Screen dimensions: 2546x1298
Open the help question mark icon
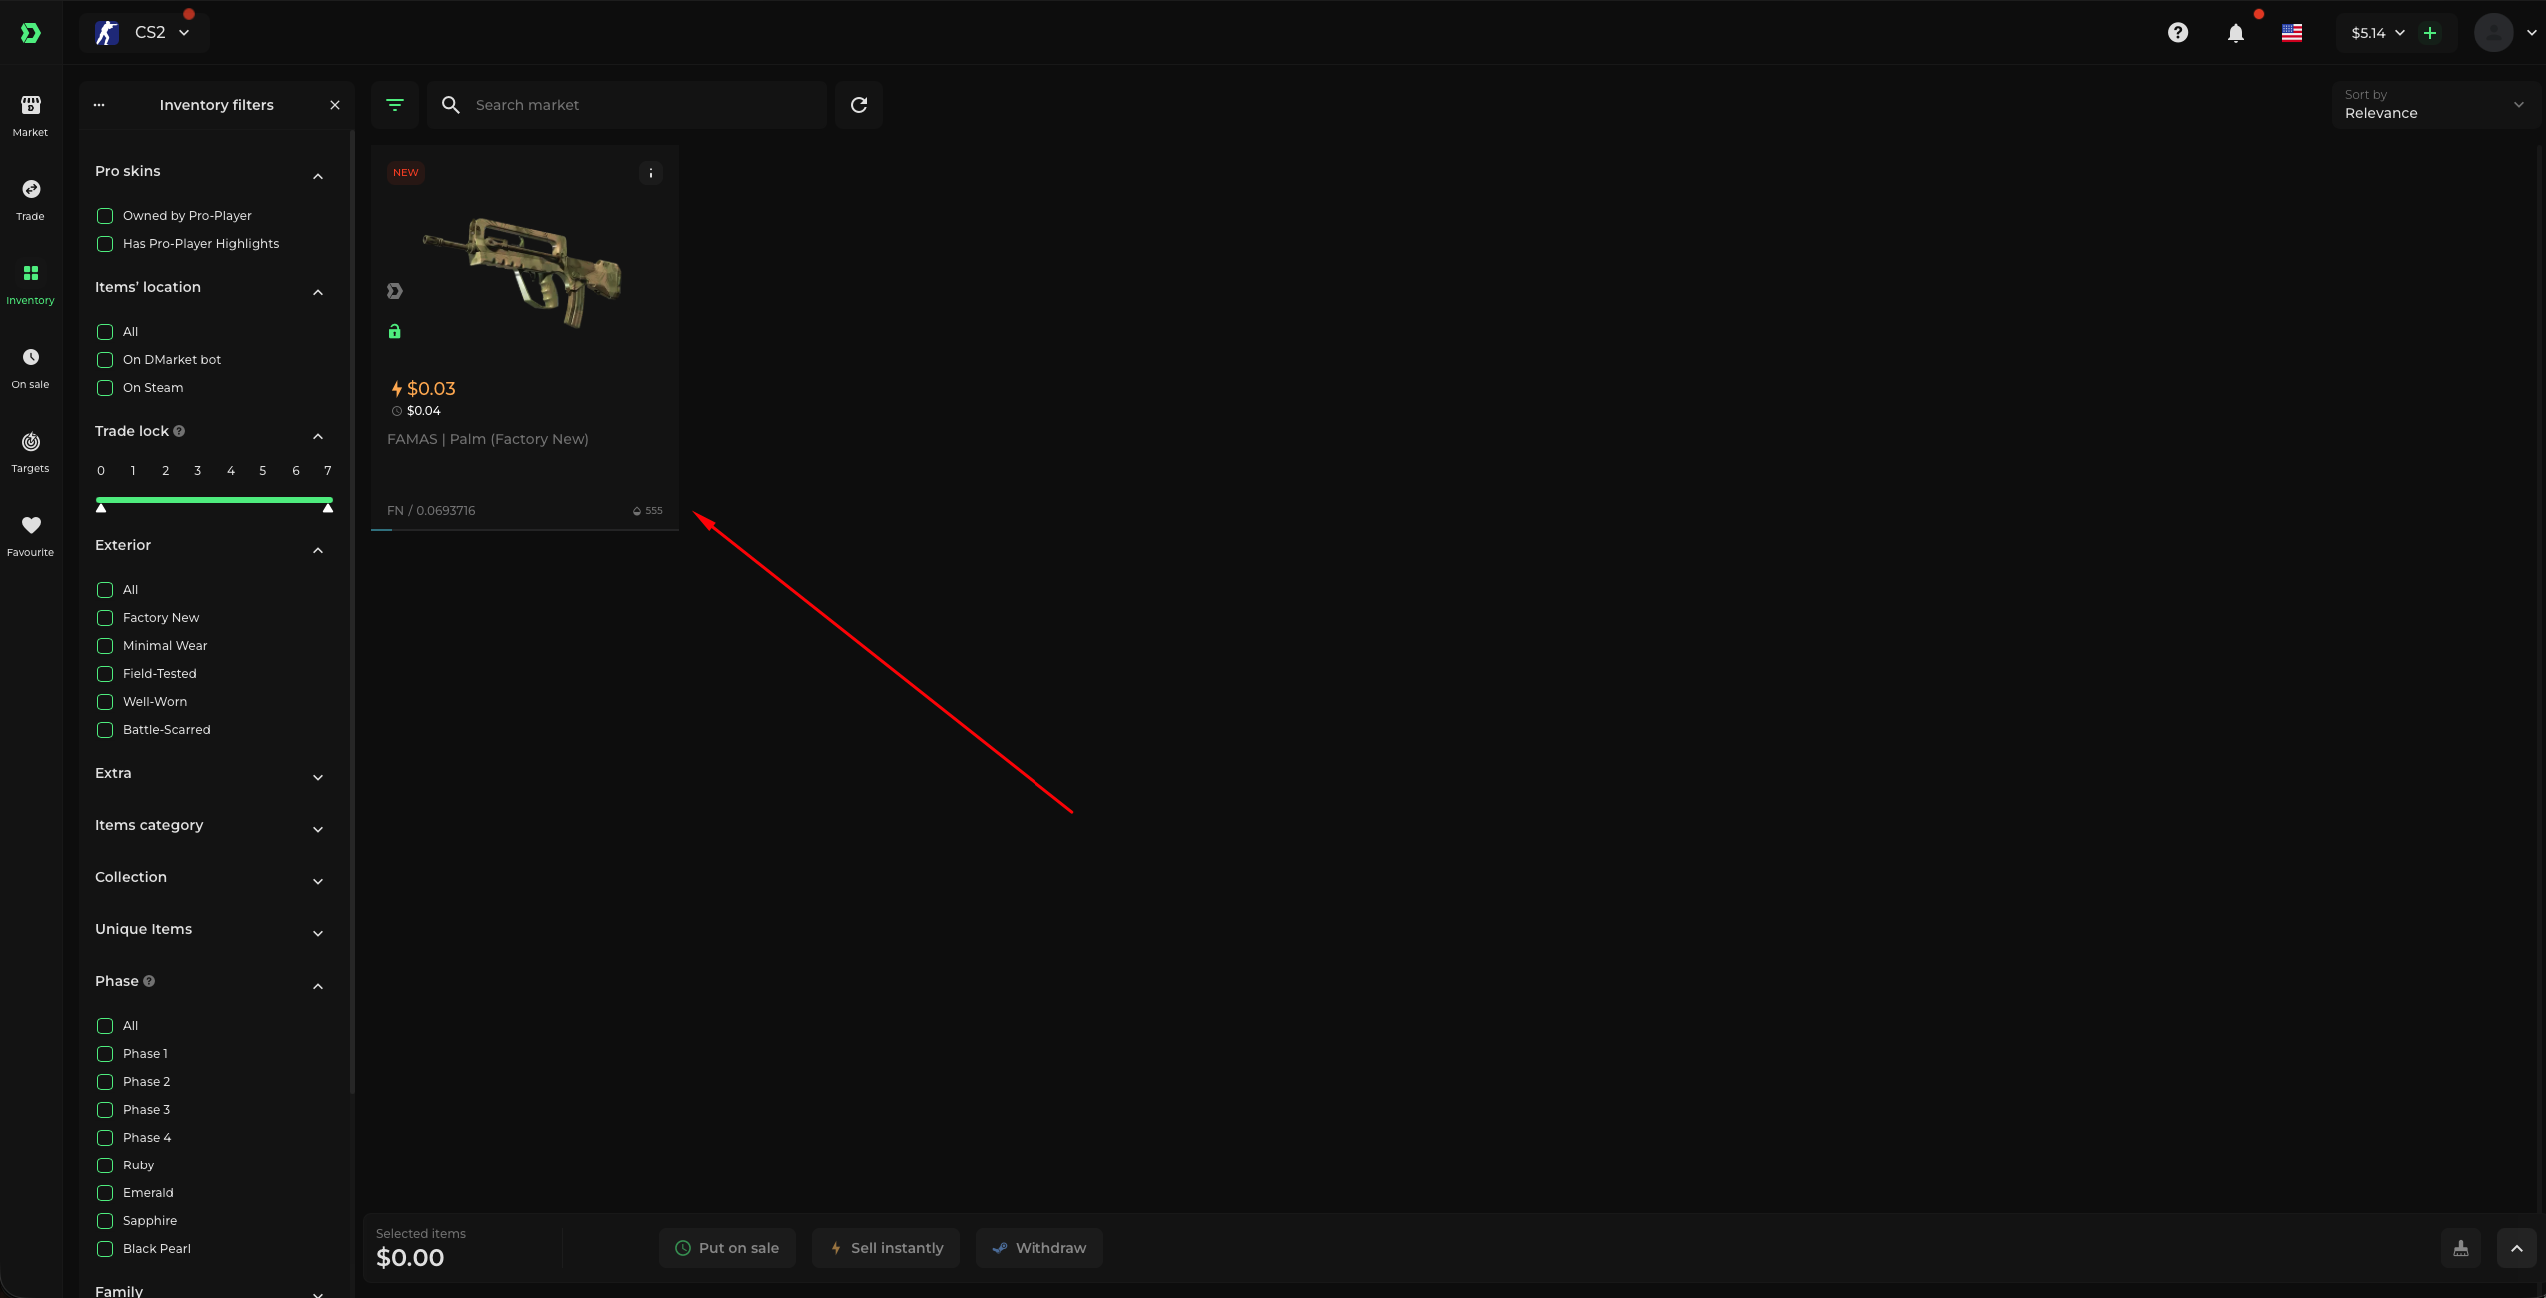click(2178, 33)
